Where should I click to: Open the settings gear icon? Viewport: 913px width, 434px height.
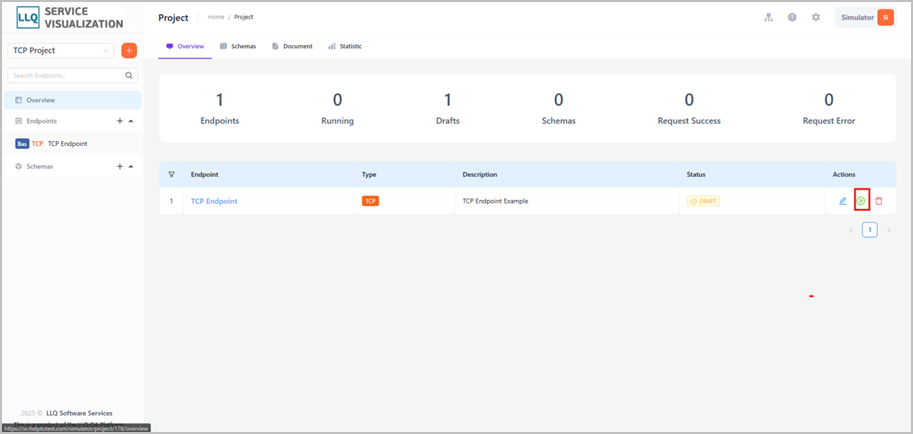tap(816, 17)
